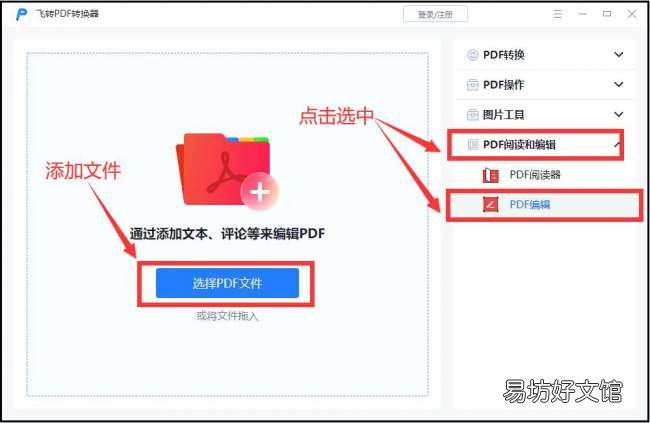Expand the PDF操作 chevron
The width and height of the screenshot is (650, 423).
click(618, 85)
